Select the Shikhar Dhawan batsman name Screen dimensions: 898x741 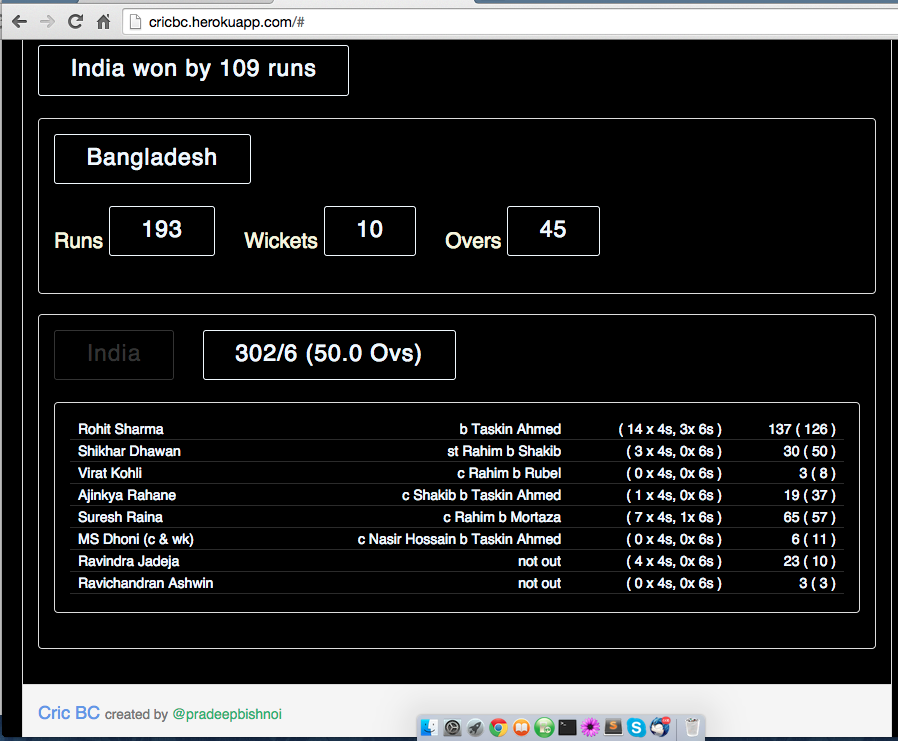[129, 451]
